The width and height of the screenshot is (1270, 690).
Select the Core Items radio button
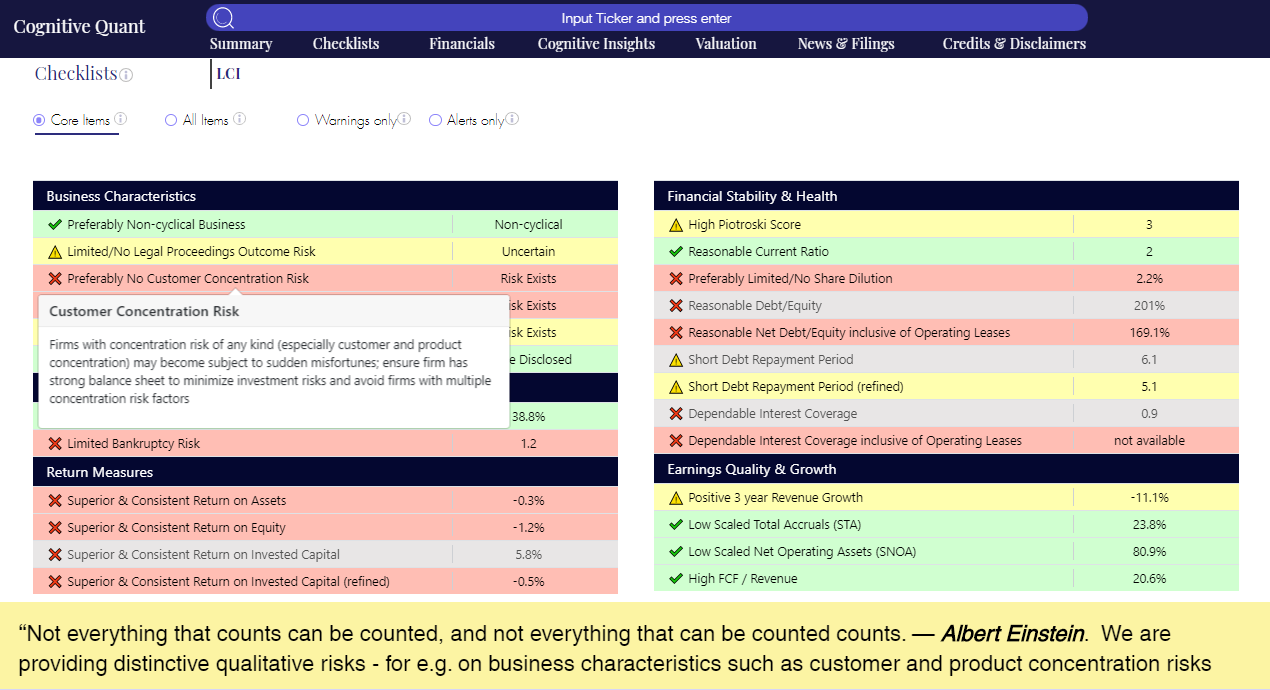[x=40, y=120]
